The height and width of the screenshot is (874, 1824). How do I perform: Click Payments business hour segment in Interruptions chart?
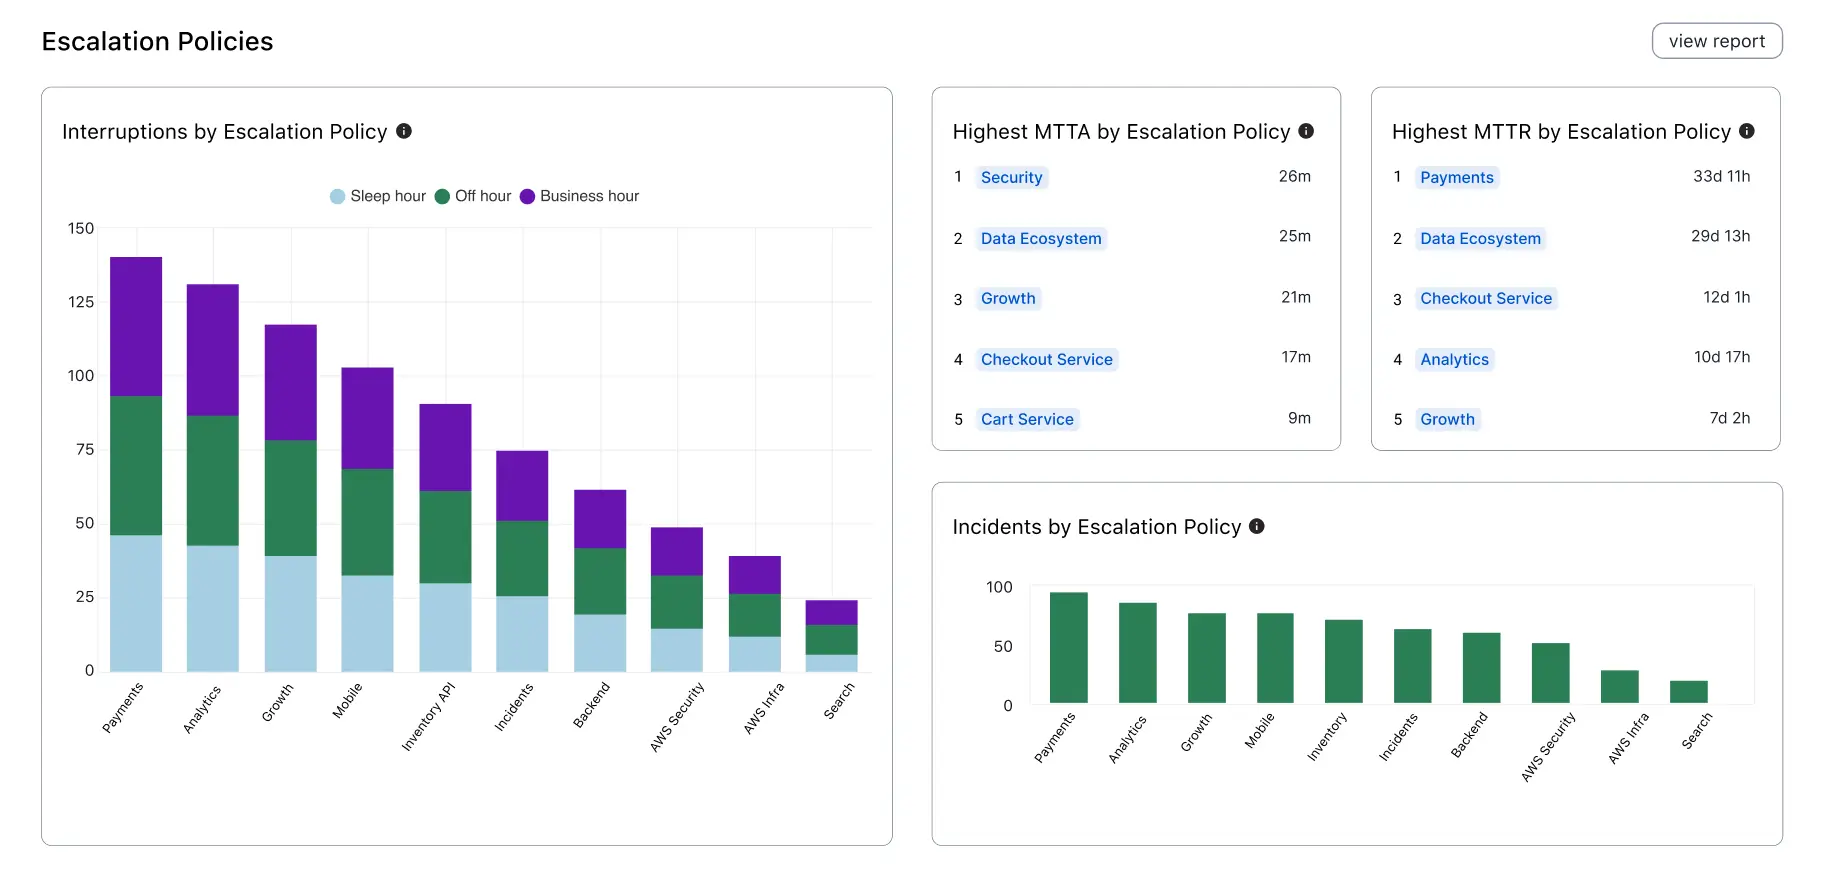136,326
